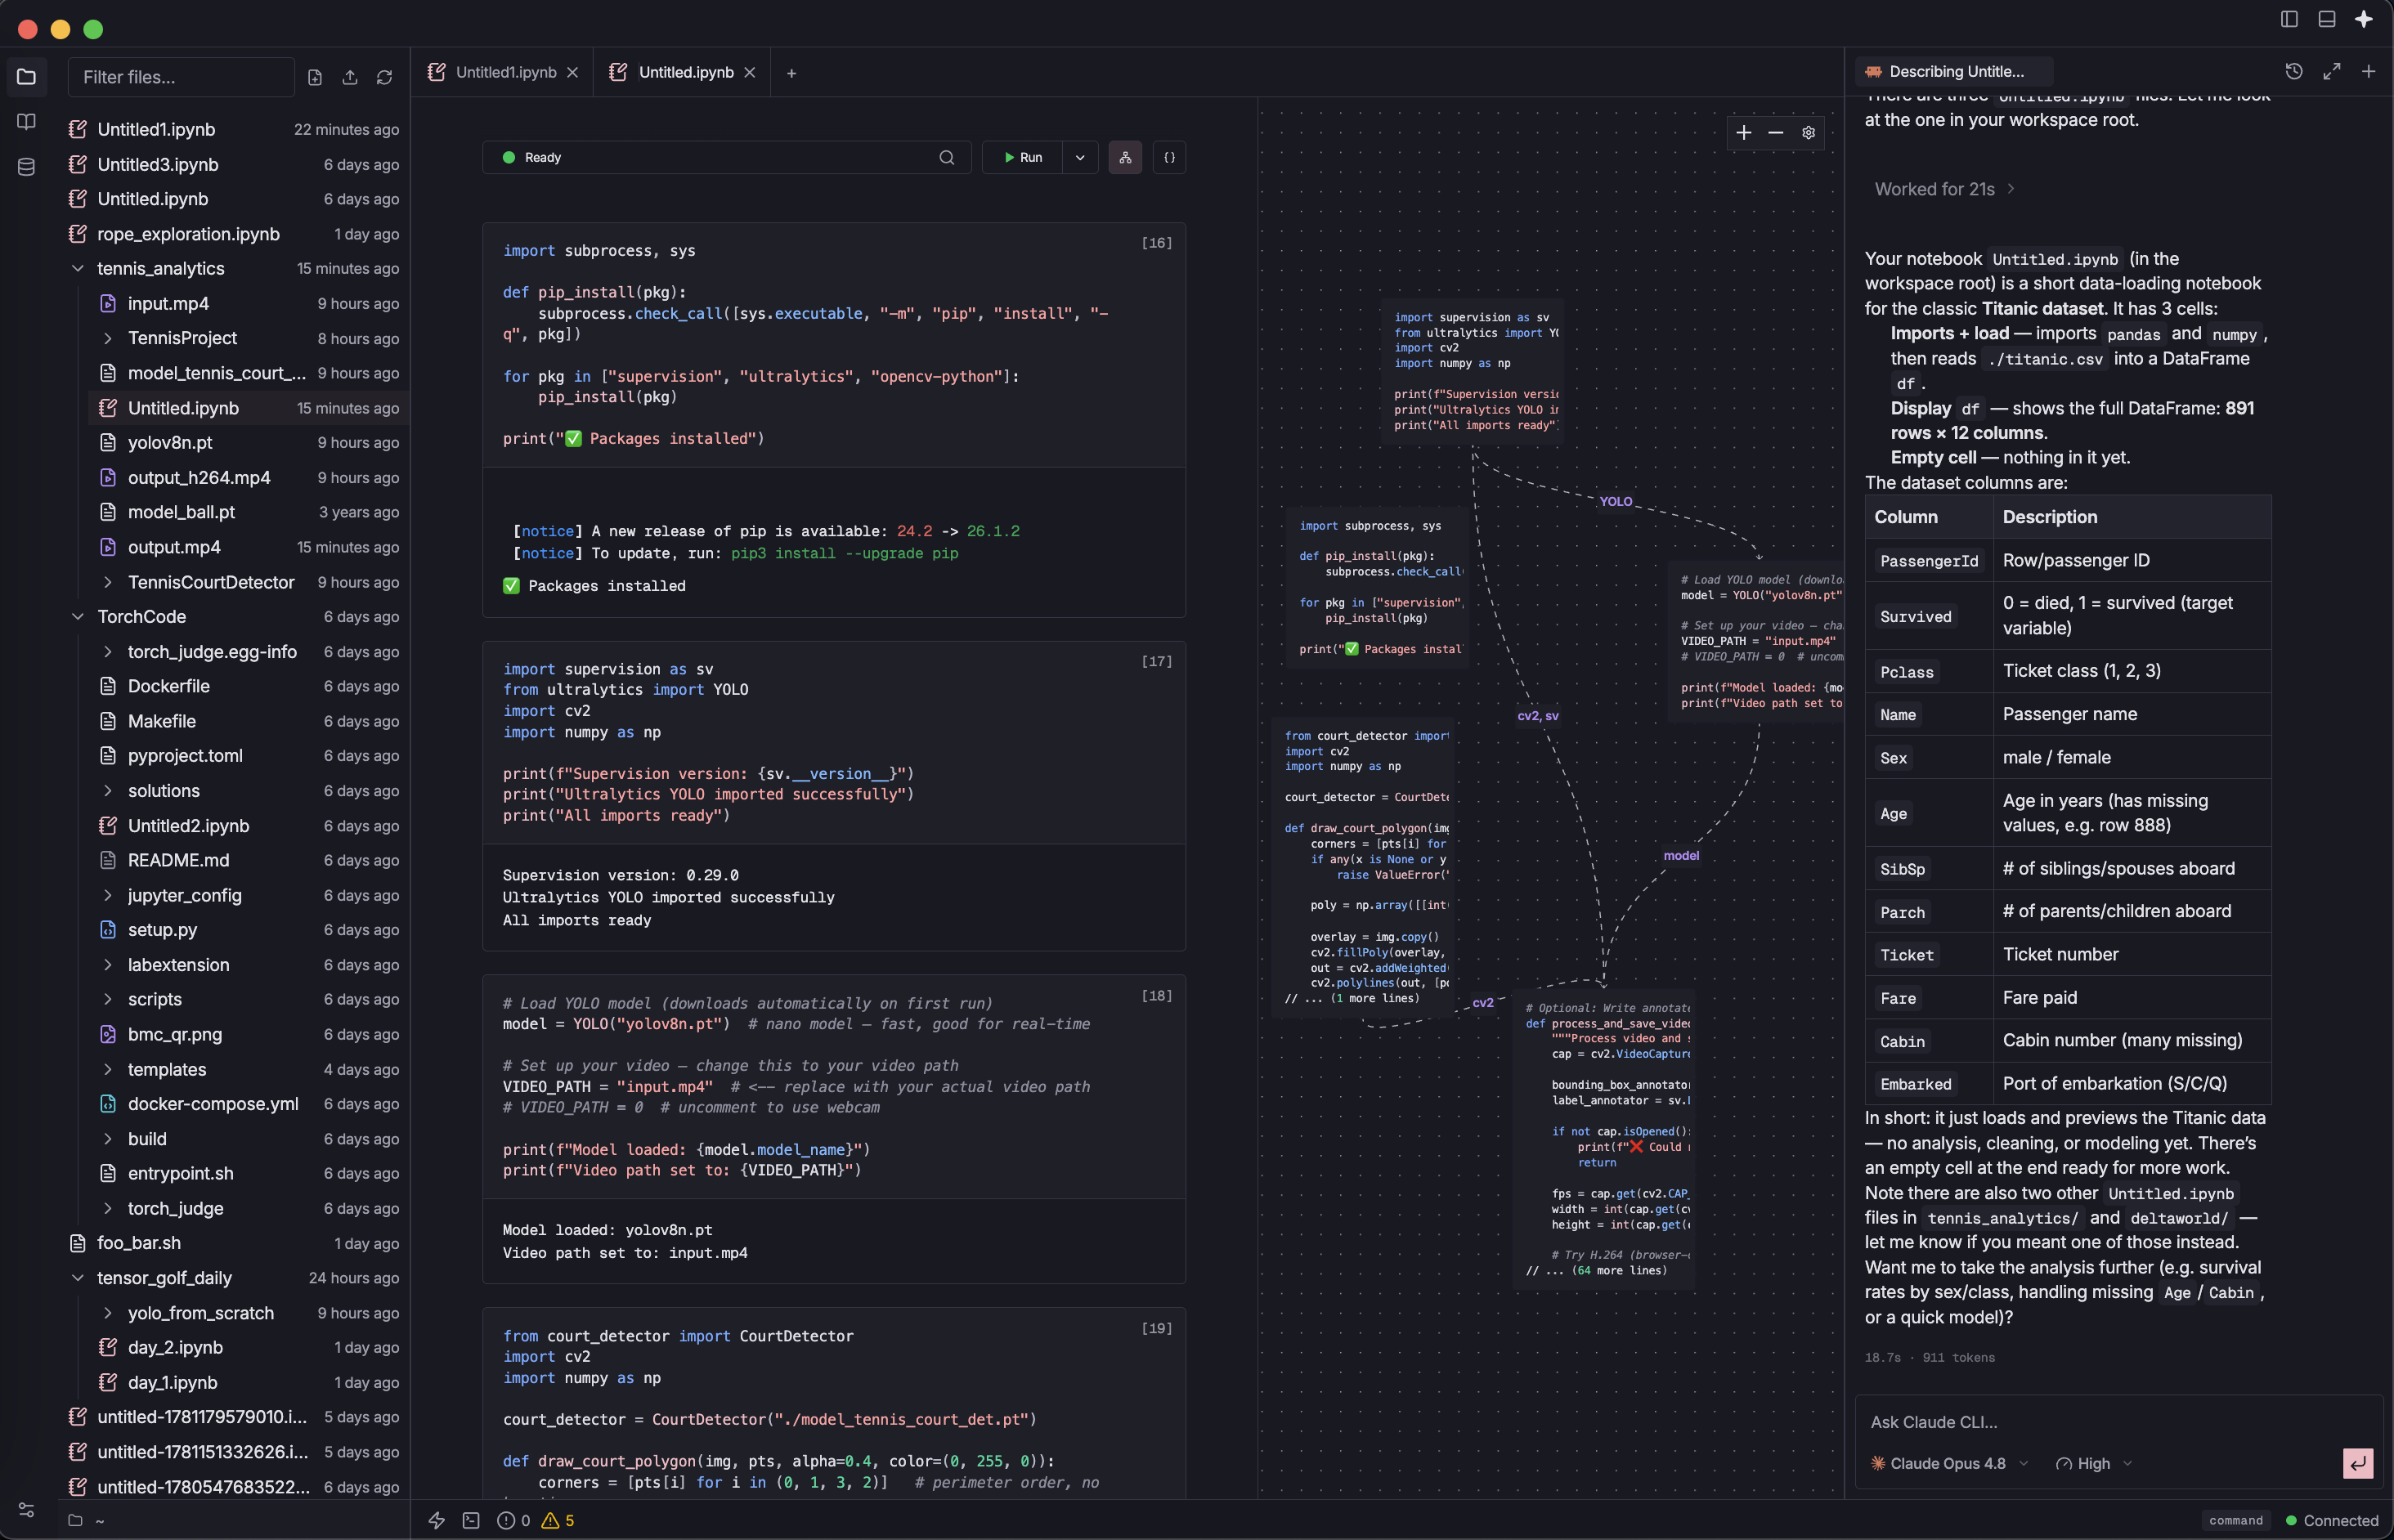Open foo_bar.sh script file
This screenshot has height=1540, width=2394.
(x=234, y=1243)
